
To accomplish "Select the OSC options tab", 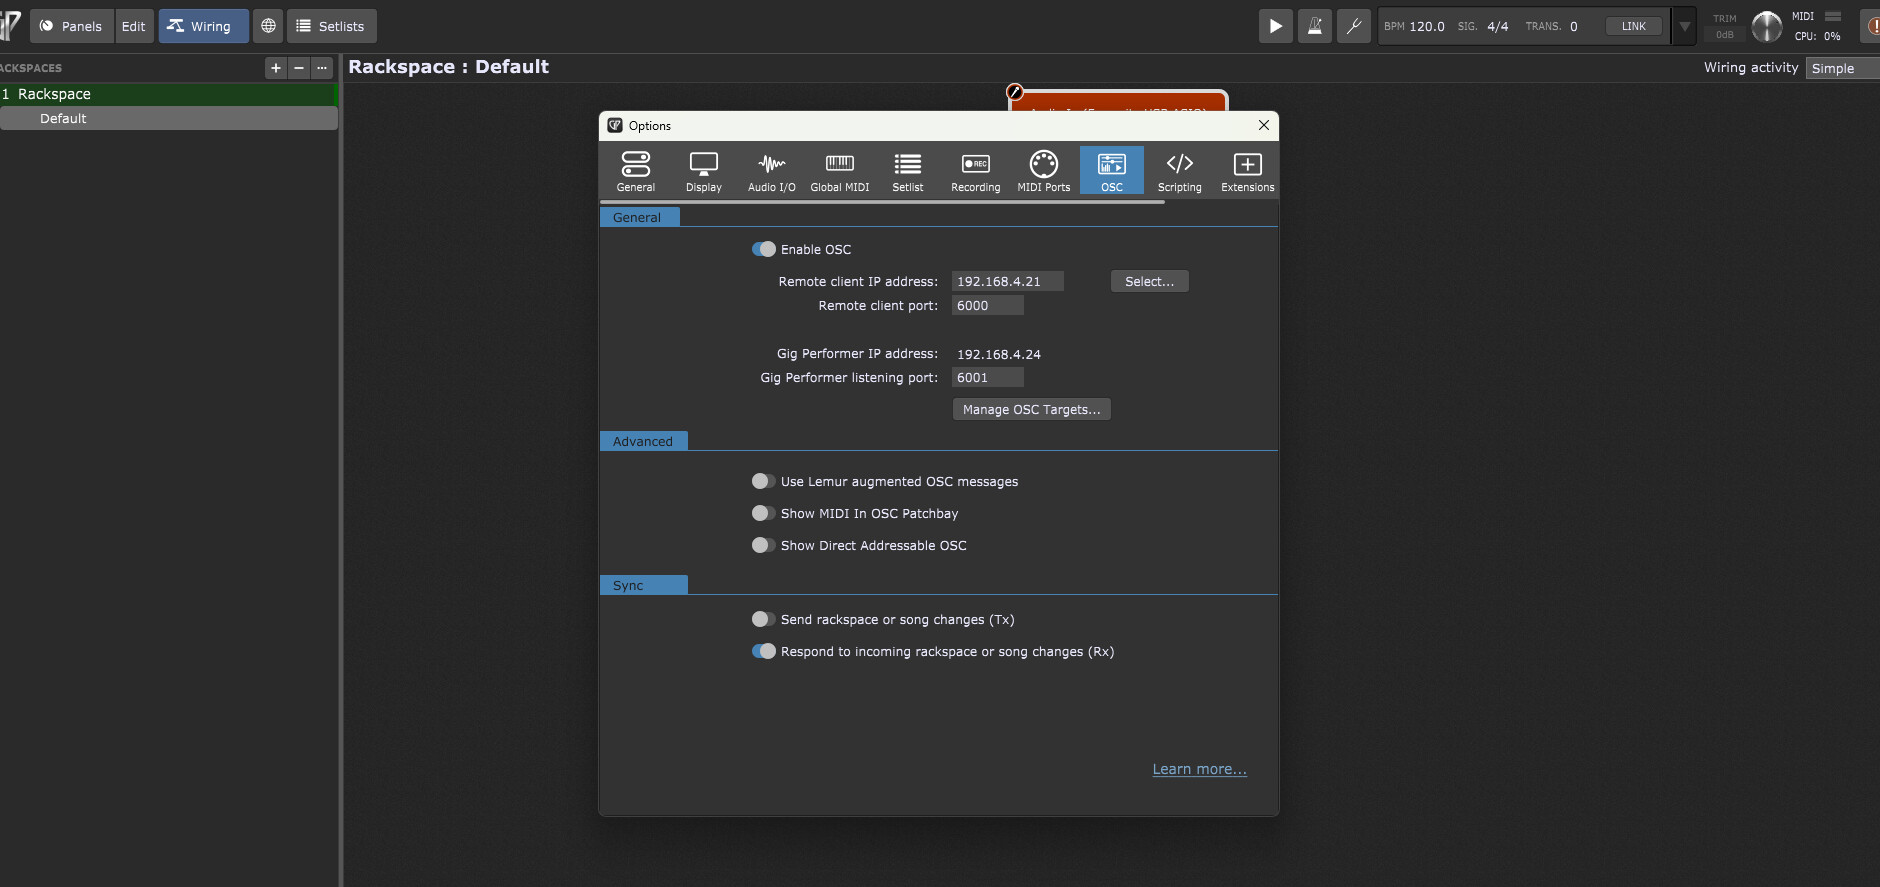I will coord(1112,171).
